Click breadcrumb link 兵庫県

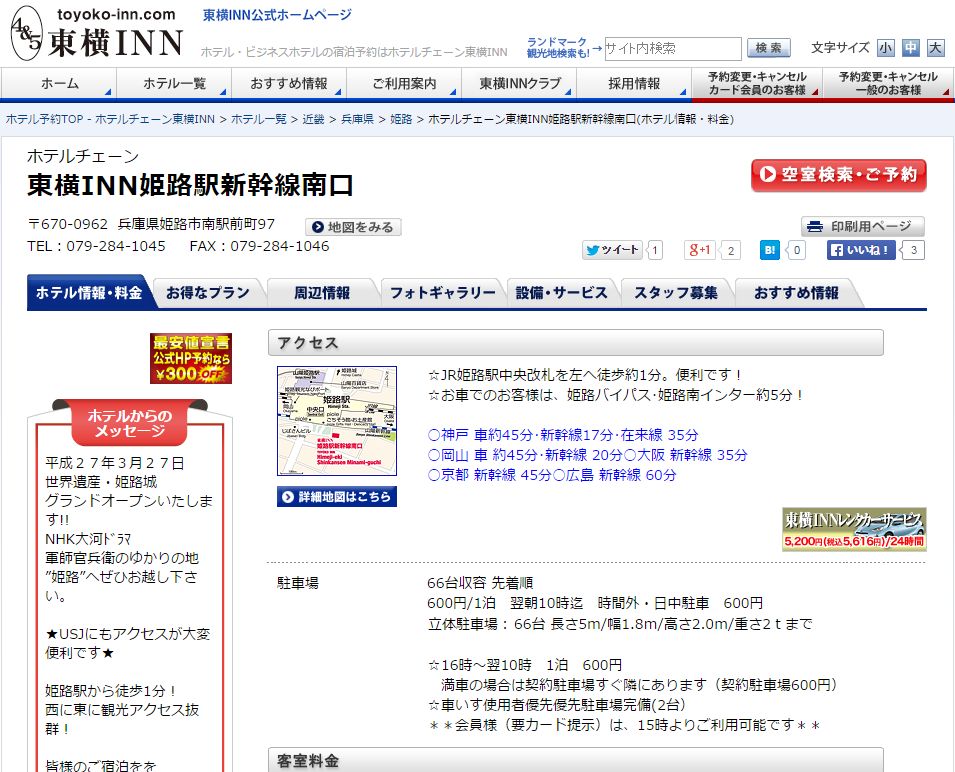click(358, 119)
